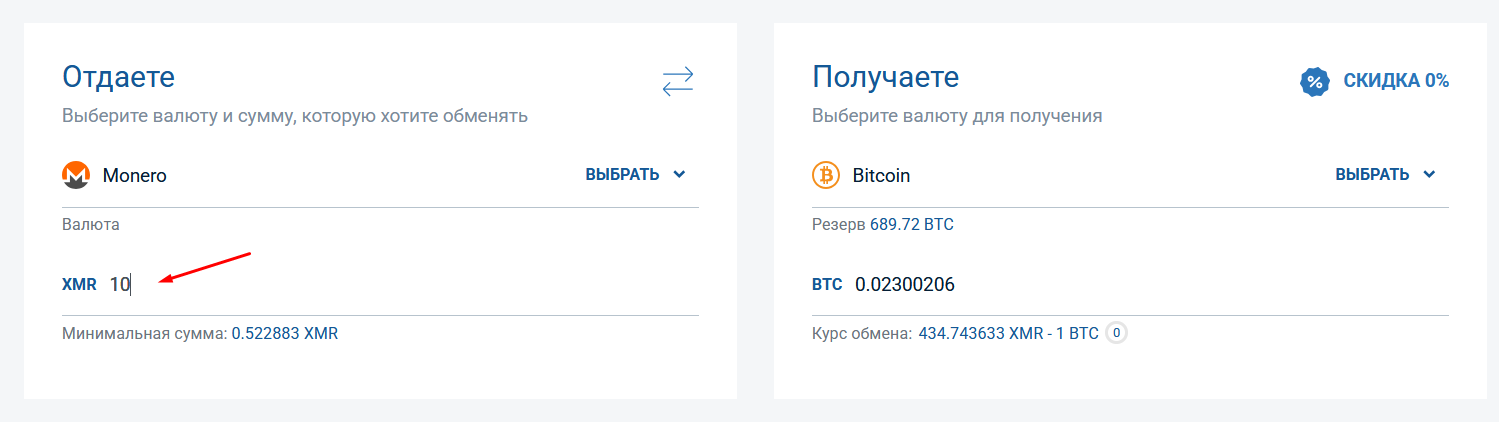Click exchange rate 434.743633 XMR - 1 BTC
Screen dimensions: 1499x422
(x=1008, y=333)
